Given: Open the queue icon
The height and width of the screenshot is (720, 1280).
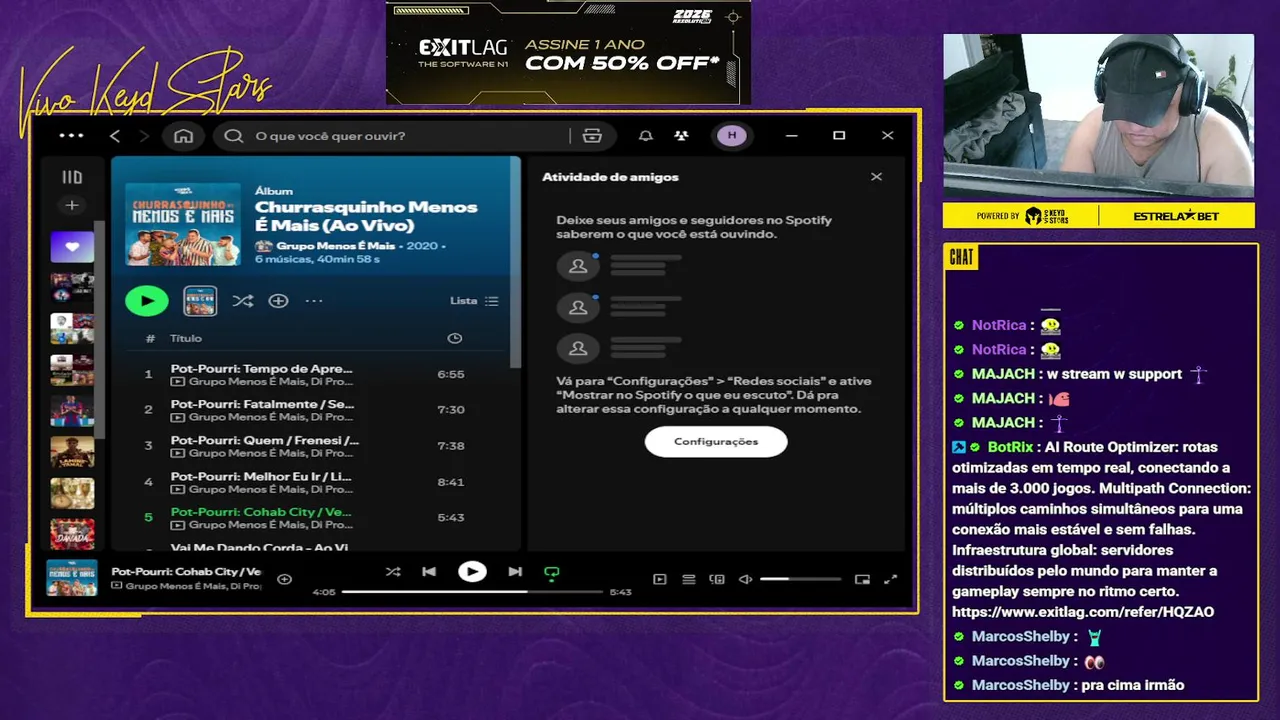Looking at the screenshot, I should click(688, 579).
